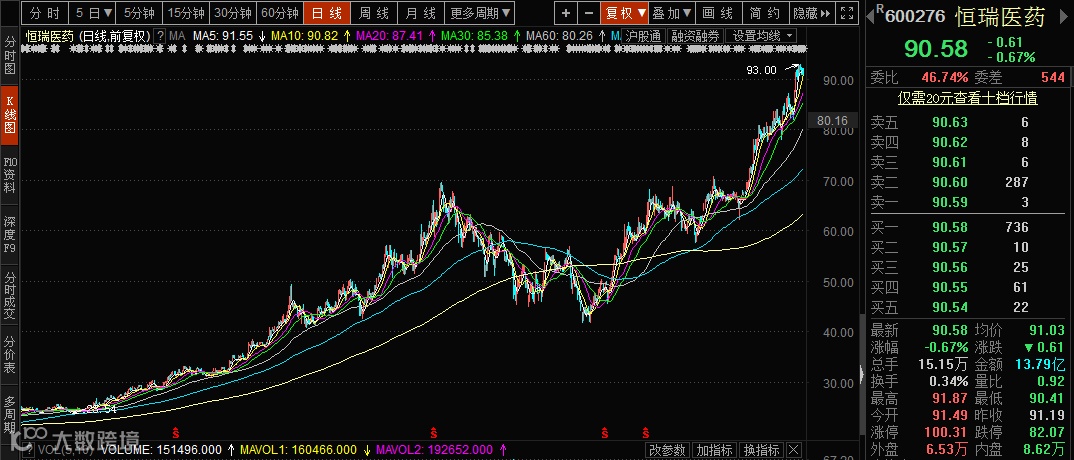Click the MA60: 80.26 label
The height and width of the screenshot is (460, 1074).
pos(559,36)
